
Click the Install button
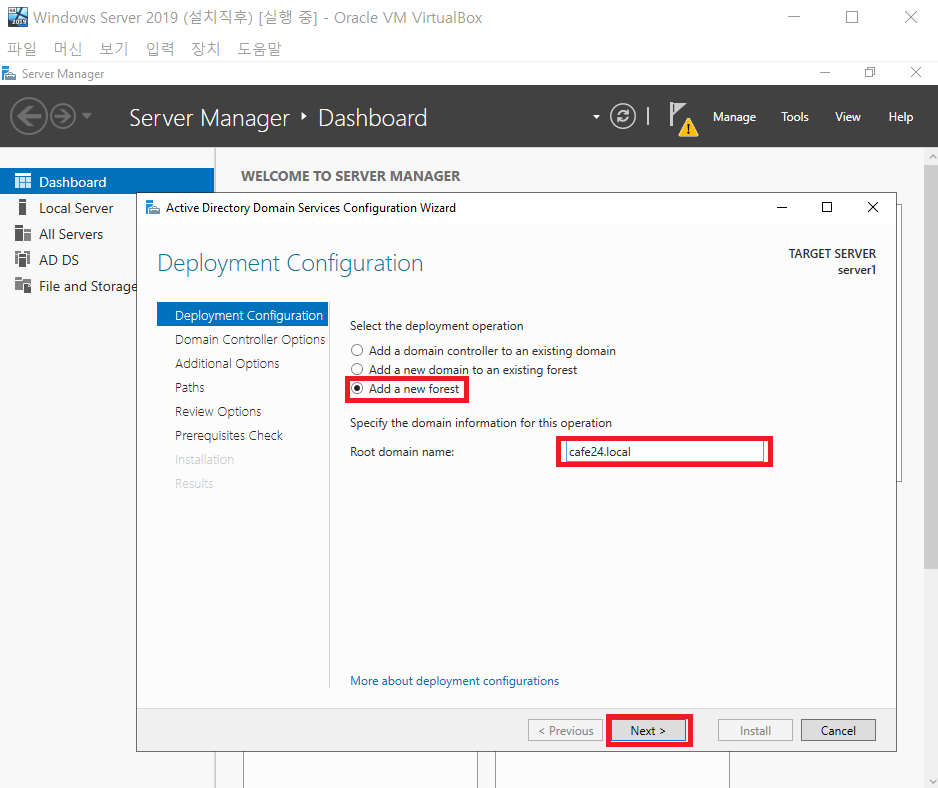(755, 731)
